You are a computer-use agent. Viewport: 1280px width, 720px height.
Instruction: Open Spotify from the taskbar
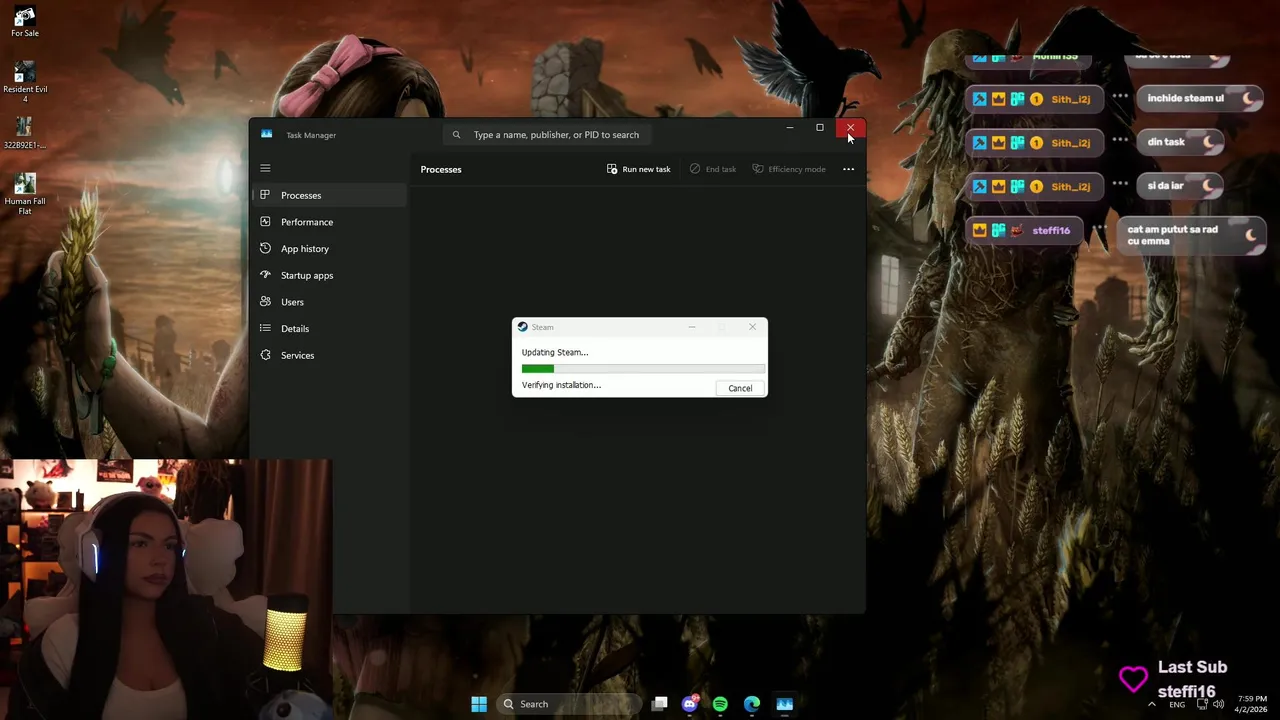[720, 704]
